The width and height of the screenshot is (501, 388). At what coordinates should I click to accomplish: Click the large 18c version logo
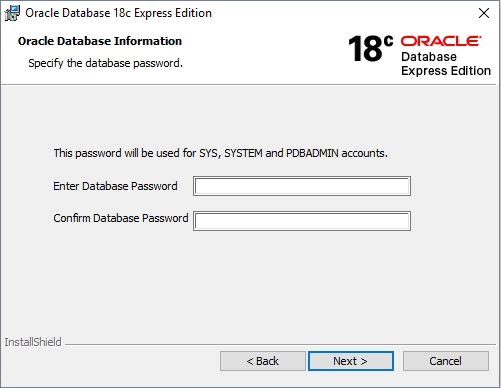tap(370, 49)
